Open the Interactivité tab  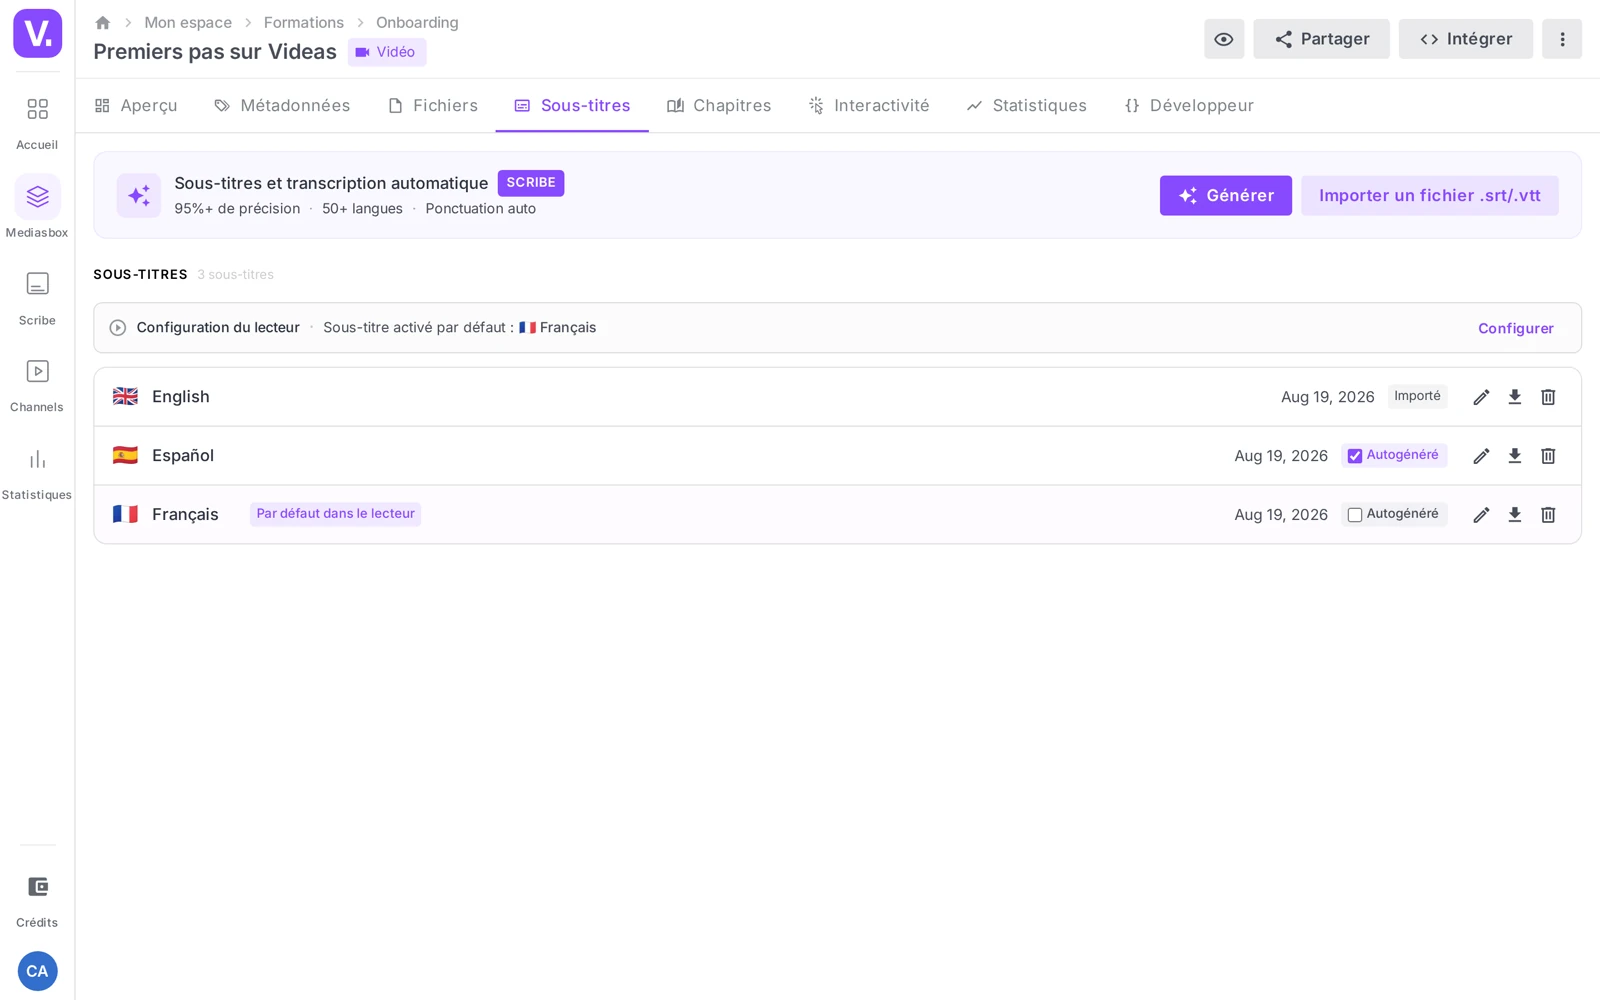(869, 106)
